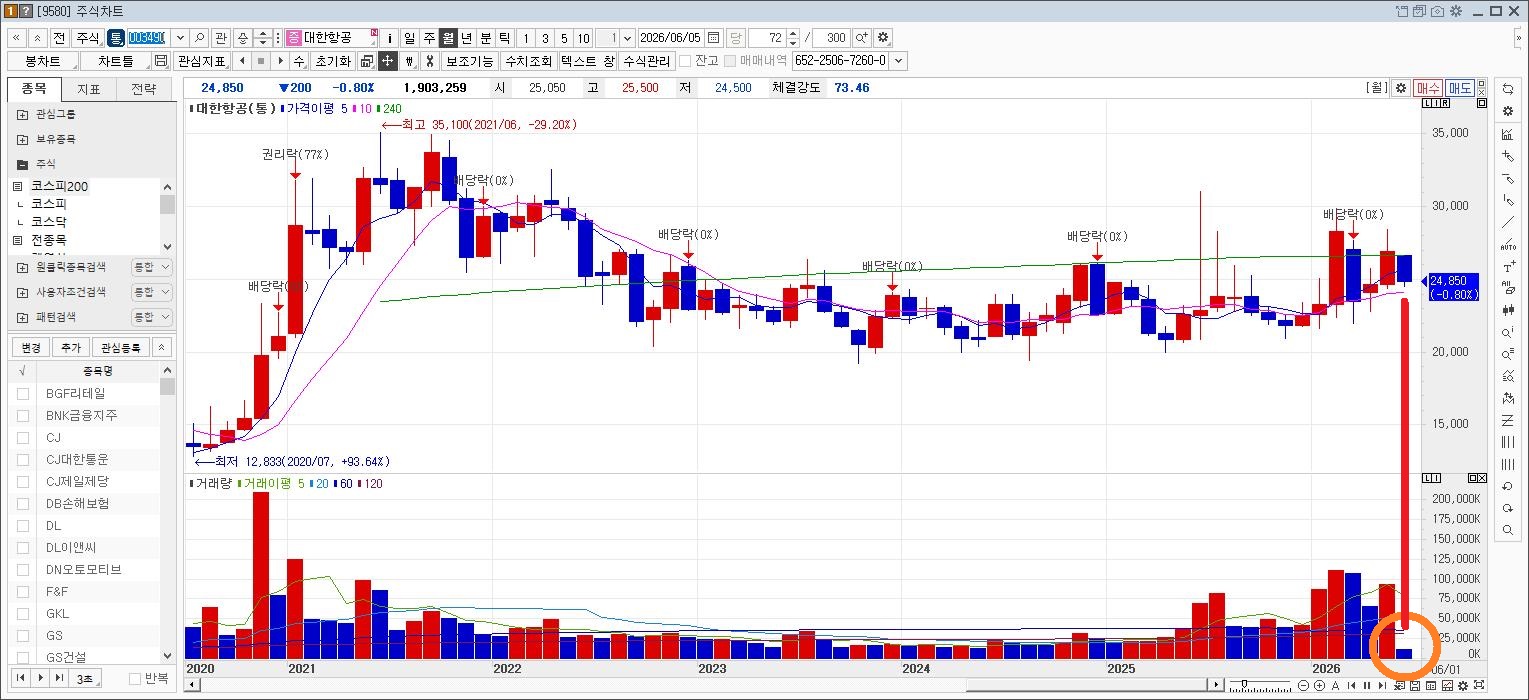The height and width of the screenshot is (700, 1529).
Task: Click the chart indicator icon in right toolbar
Action: coord(1508,134)
